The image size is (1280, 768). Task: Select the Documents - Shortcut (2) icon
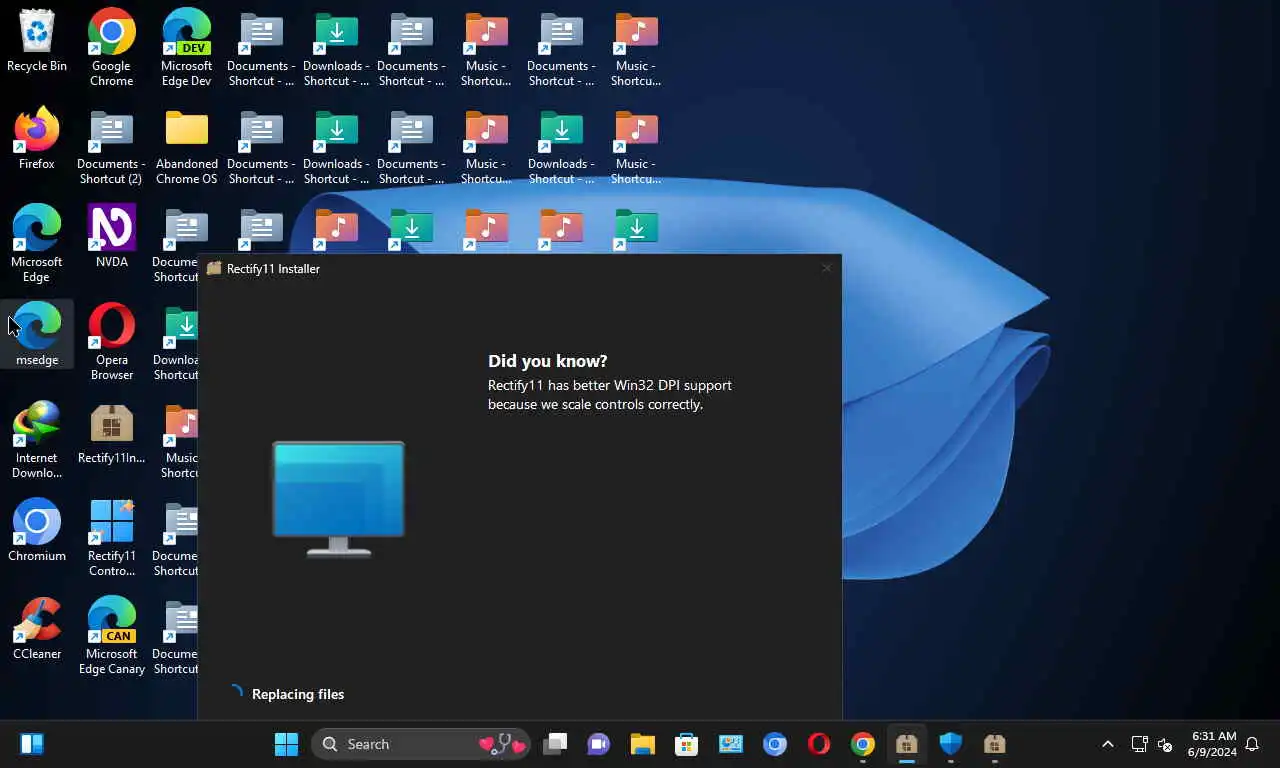pos(111,147)
